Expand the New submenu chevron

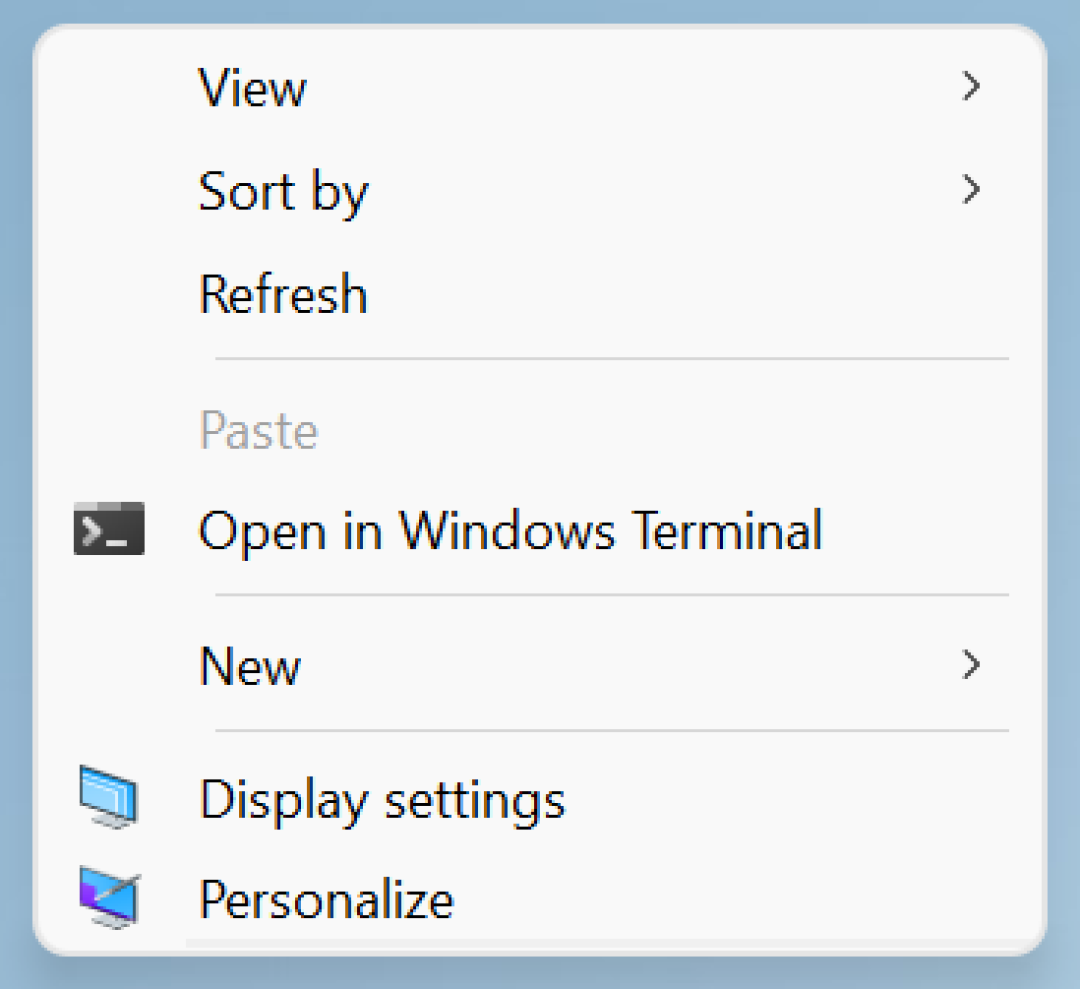(x=971, y=665)
